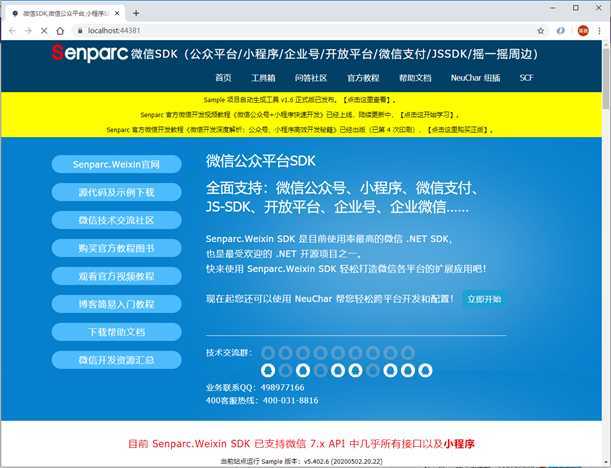The height and width of the screenshot is (468, 611).
Task: Click the Sample version text at the page bottom
Action: [302, 461]
